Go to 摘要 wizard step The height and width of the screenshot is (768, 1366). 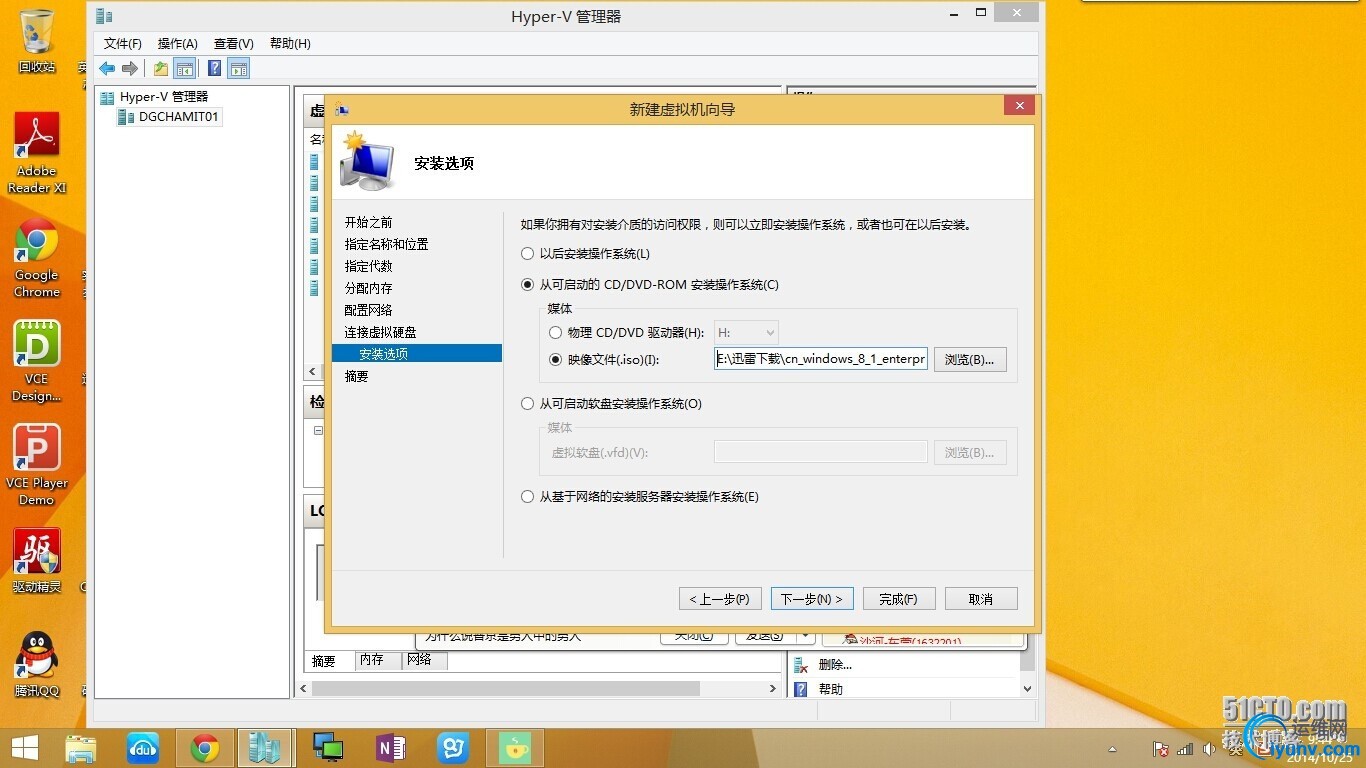point(357,376)
